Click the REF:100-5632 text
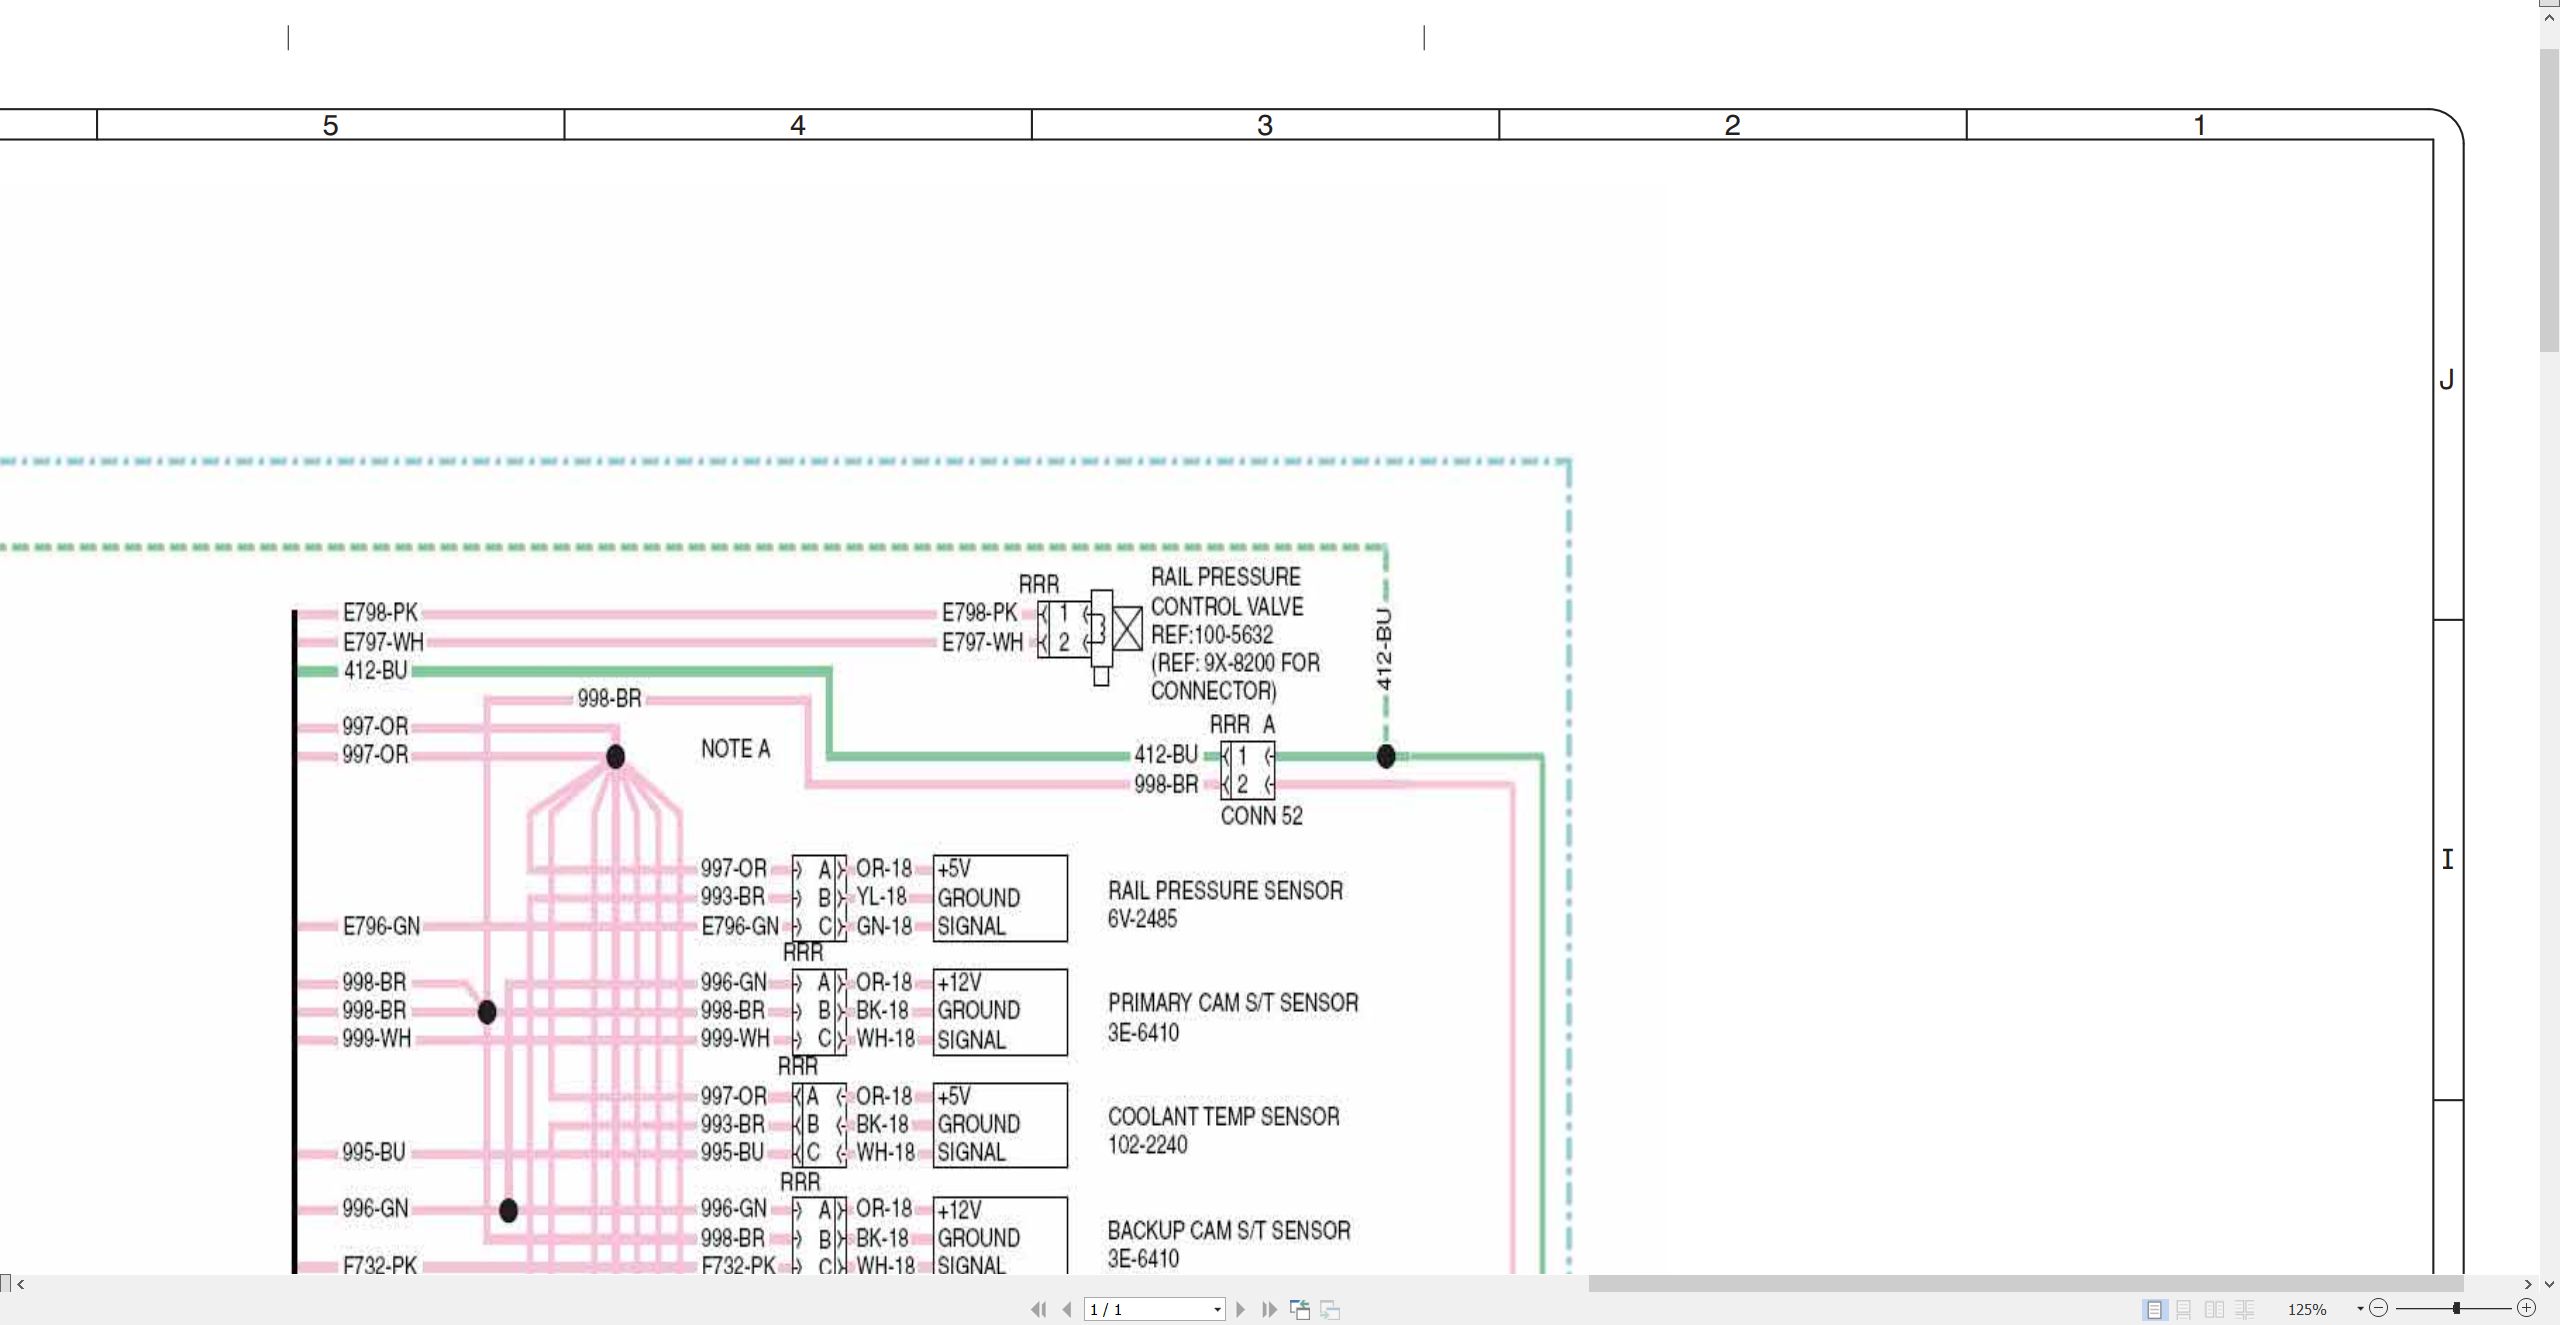2560x1325 pixels. tap(1212, 635)
